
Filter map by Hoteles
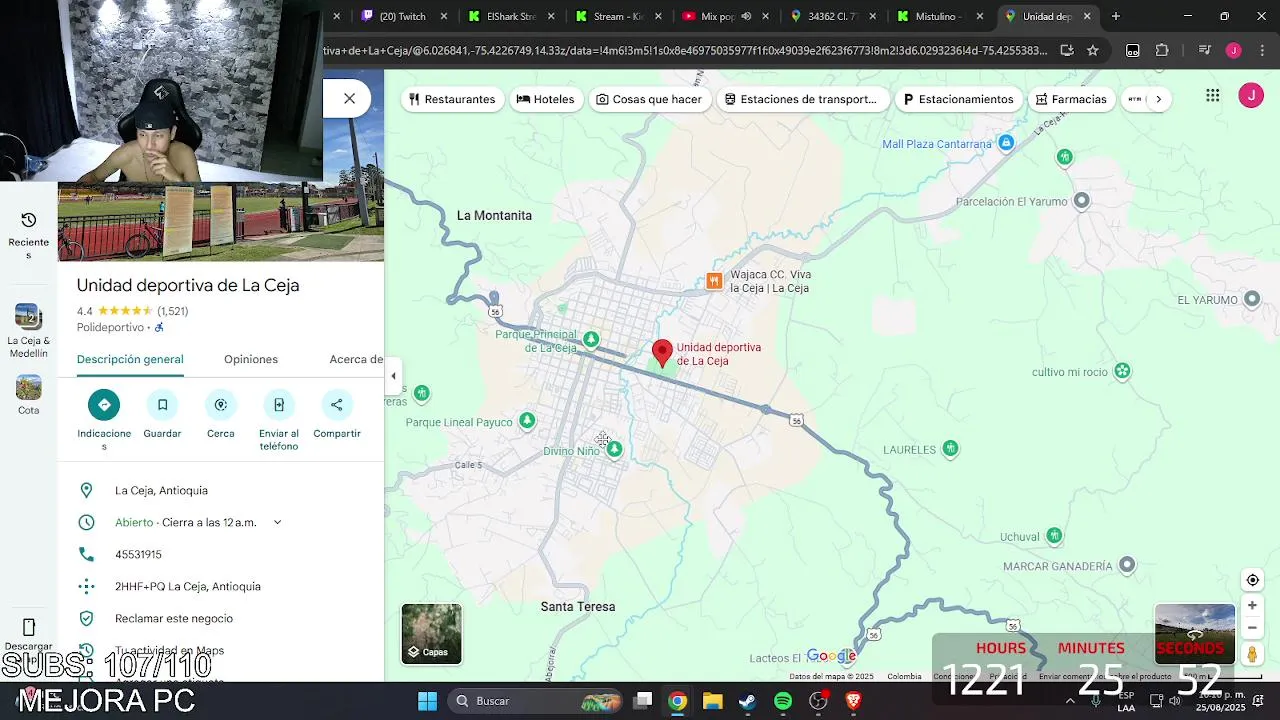(545, 99)
